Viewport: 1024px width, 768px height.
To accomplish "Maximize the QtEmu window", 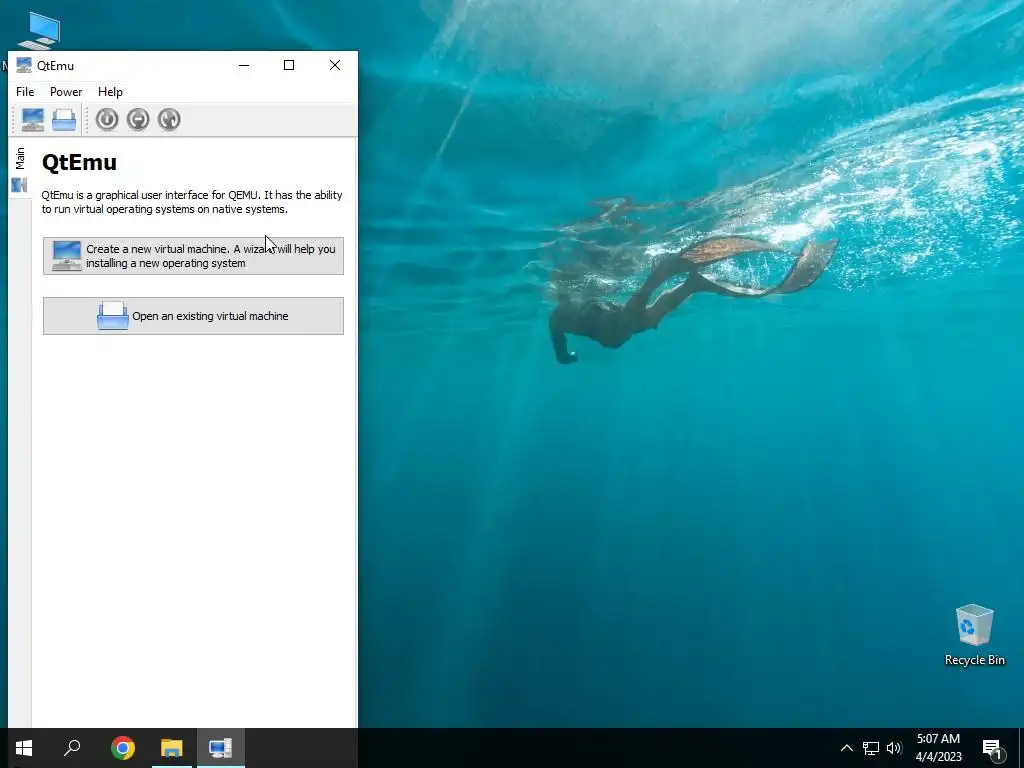I will click(x=289, y=65).
